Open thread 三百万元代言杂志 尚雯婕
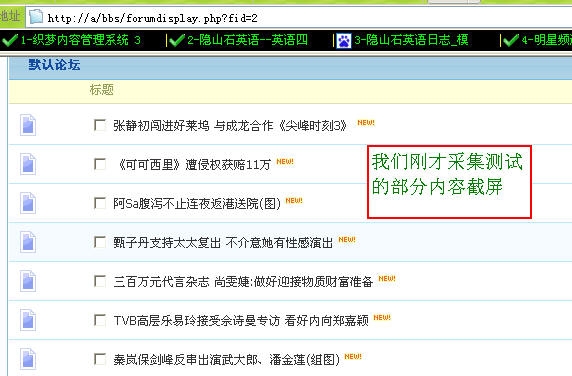The height and width of the screenshot is (376, 572). click(x=243, y=282)
